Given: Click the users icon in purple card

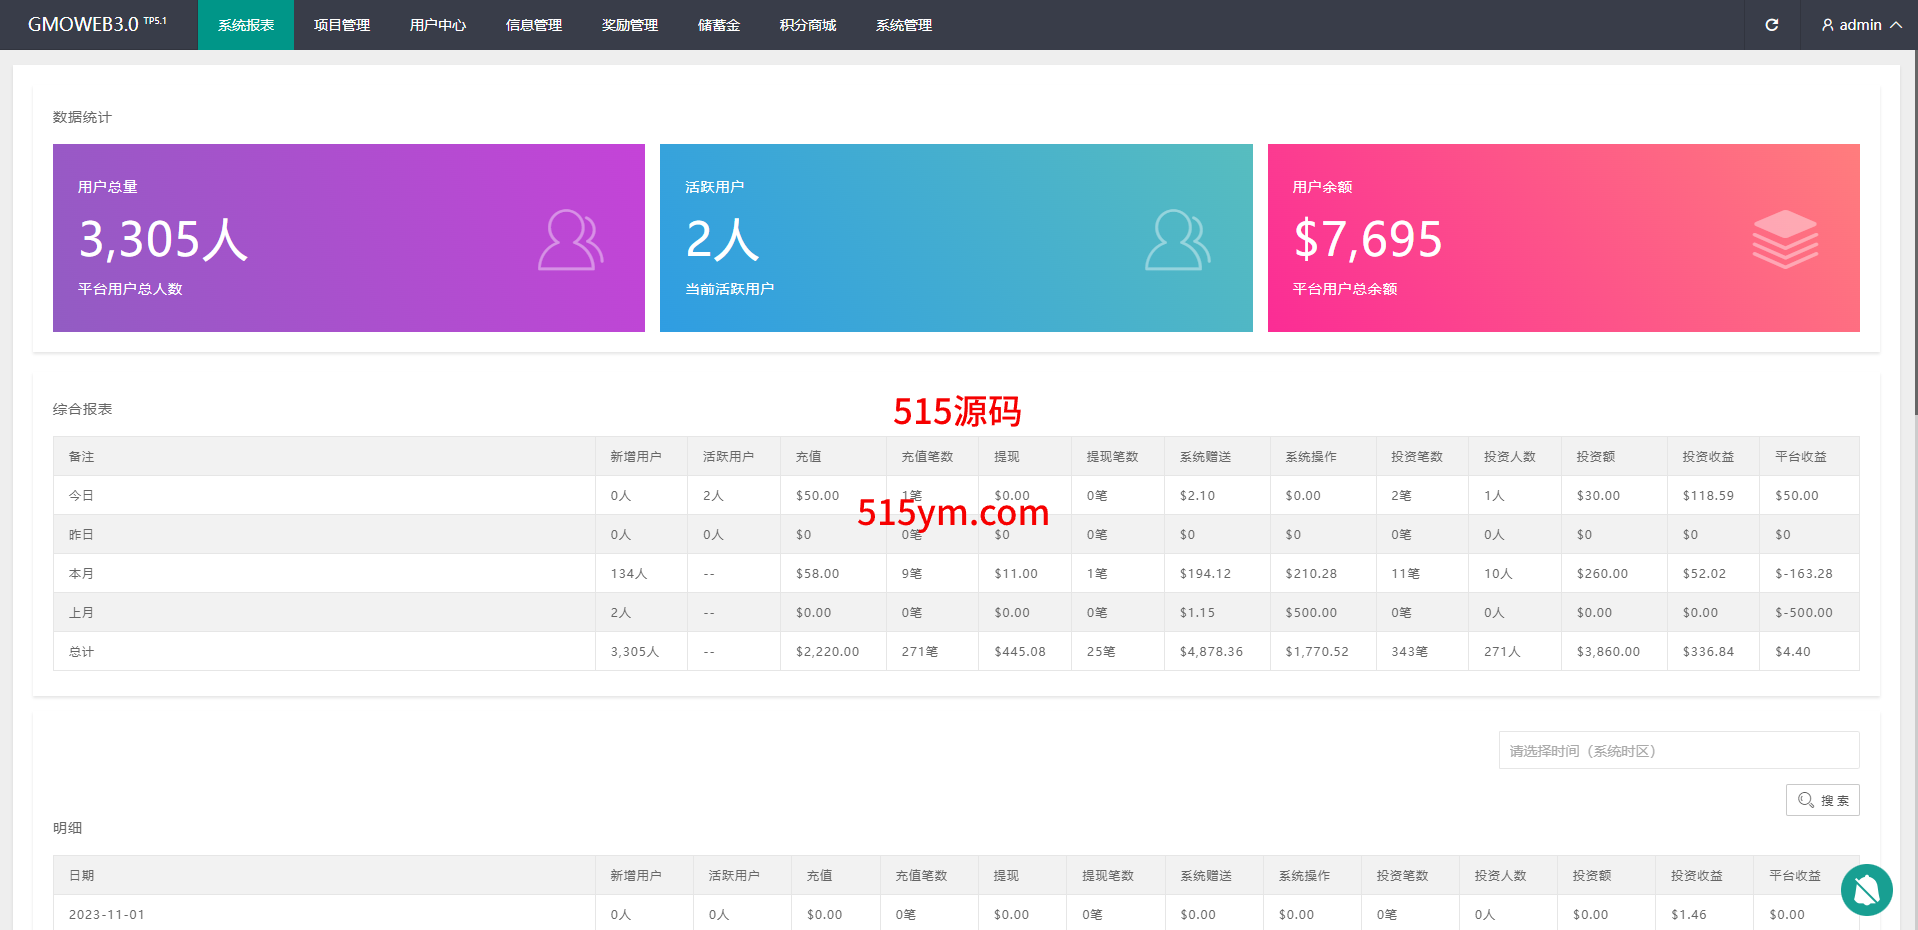Looking at the screenshot, I should pos(570,240).
